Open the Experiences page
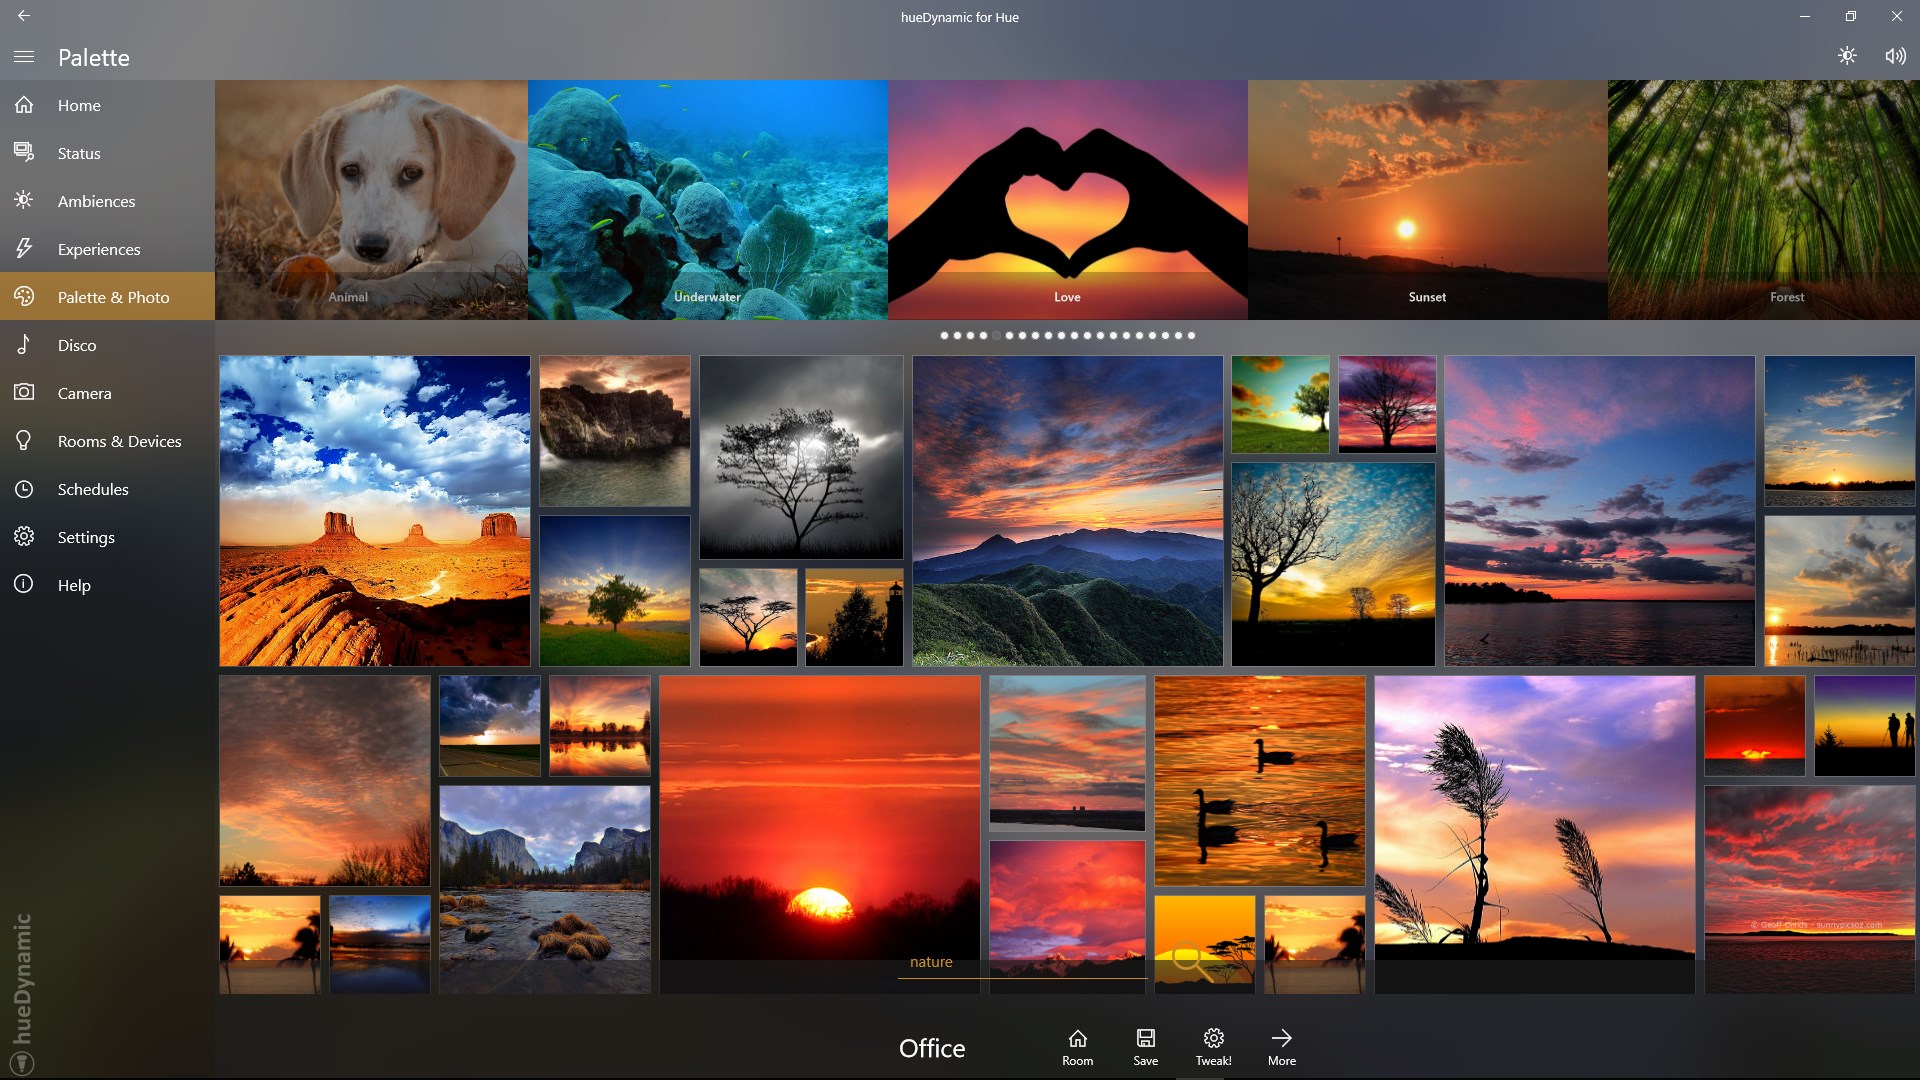The height and width of the screenshot is (1080, 1920). (99, 249)
